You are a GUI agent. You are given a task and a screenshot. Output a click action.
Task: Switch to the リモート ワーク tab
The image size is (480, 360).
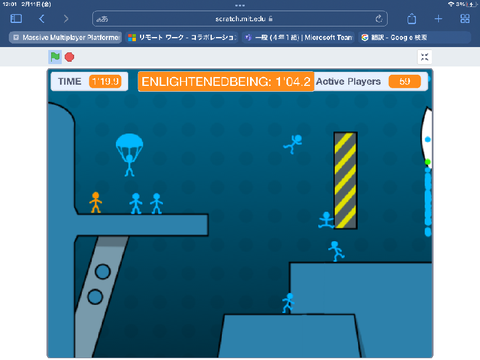point(182,37)
